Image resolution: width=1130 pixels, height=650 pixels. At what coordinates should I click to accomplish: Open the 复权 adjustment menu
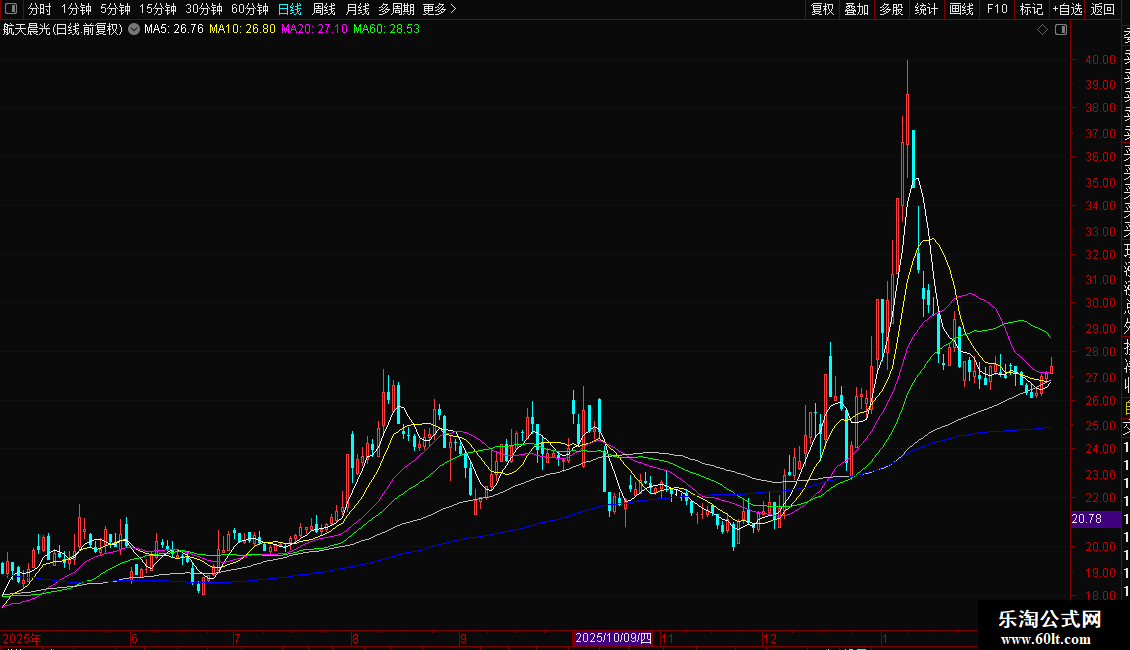822,9
